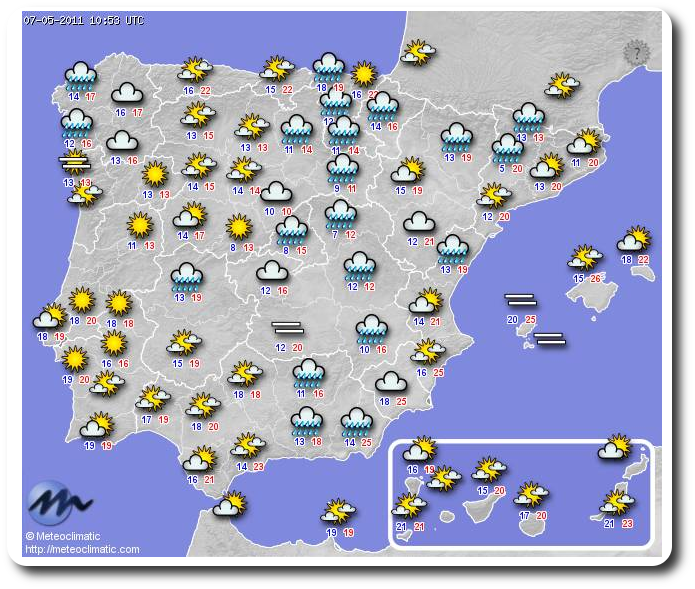Click the Canary Islands inset map
Screen dimensions: 695x589
click(x=521, y=494)
